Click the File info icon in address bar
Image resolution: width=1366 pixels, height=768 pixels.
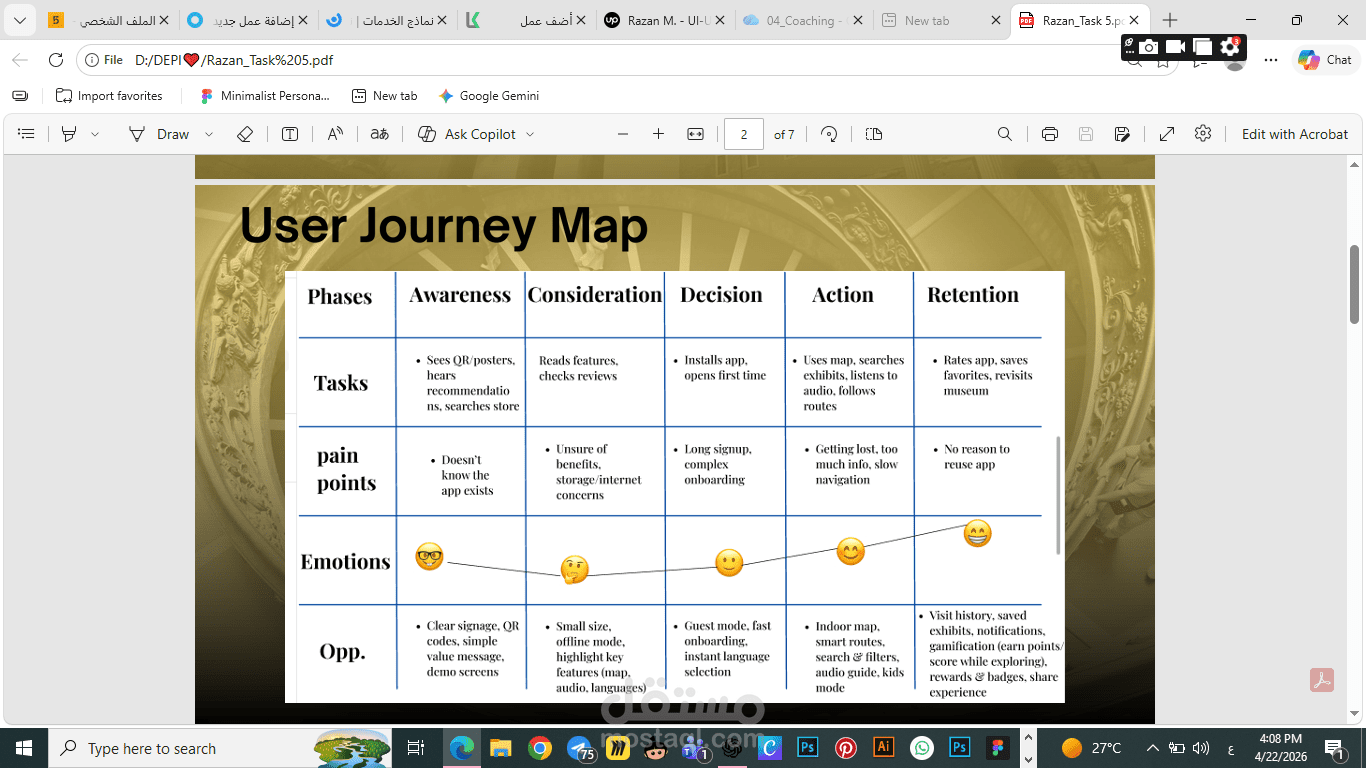click(104, 60)
